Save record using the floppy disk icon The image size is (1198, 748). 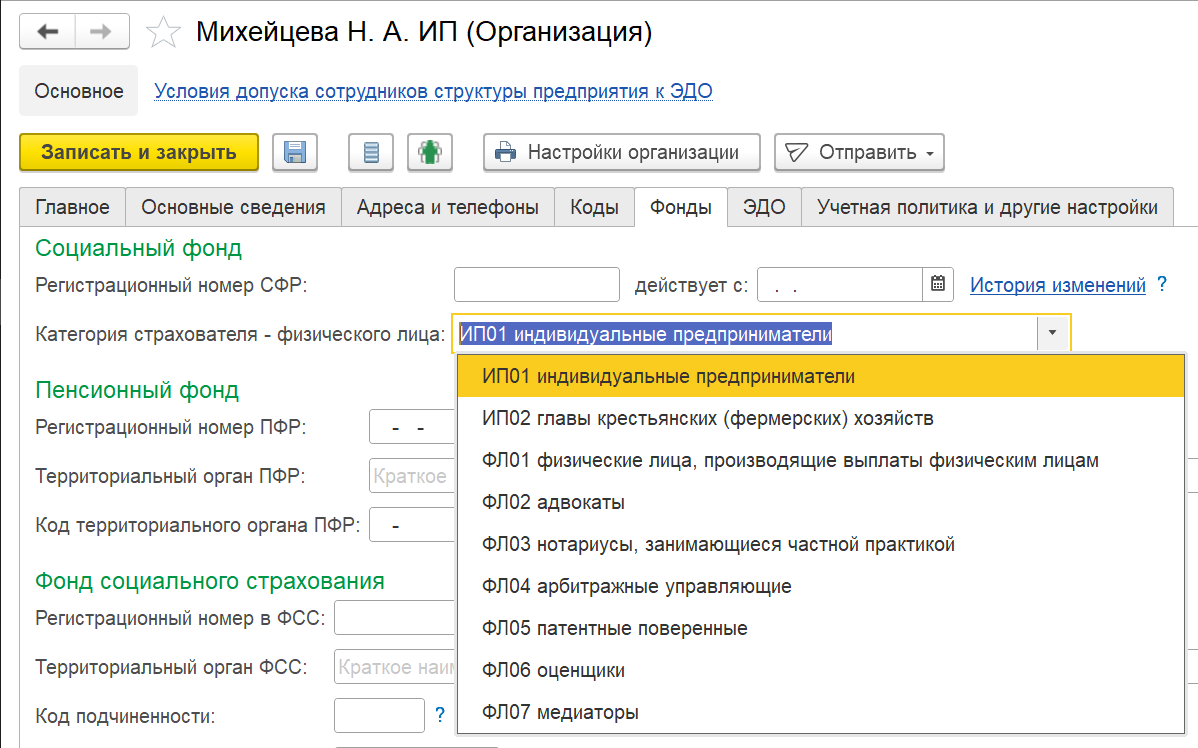click(295, 153)
